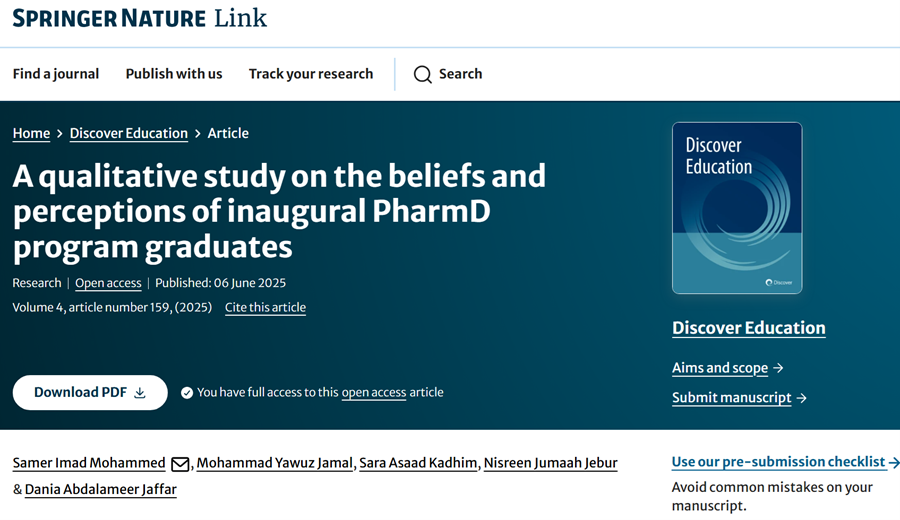900x520 pixels.
Task: Open Discover Education breadcrumb link
Action: click(x=129, y=133)
